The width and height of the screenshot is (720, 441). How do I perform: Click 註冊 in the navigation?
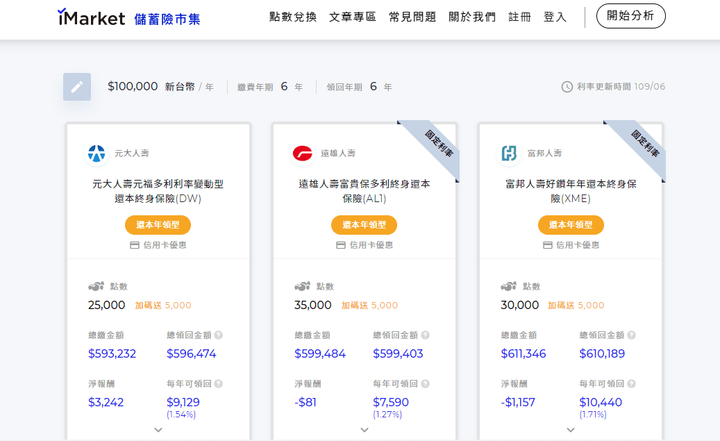pos(520,17)
